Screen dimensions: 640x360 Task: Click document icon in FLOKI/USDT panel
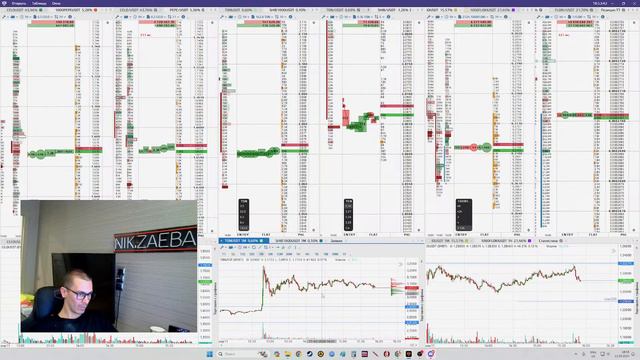(569, 17)
